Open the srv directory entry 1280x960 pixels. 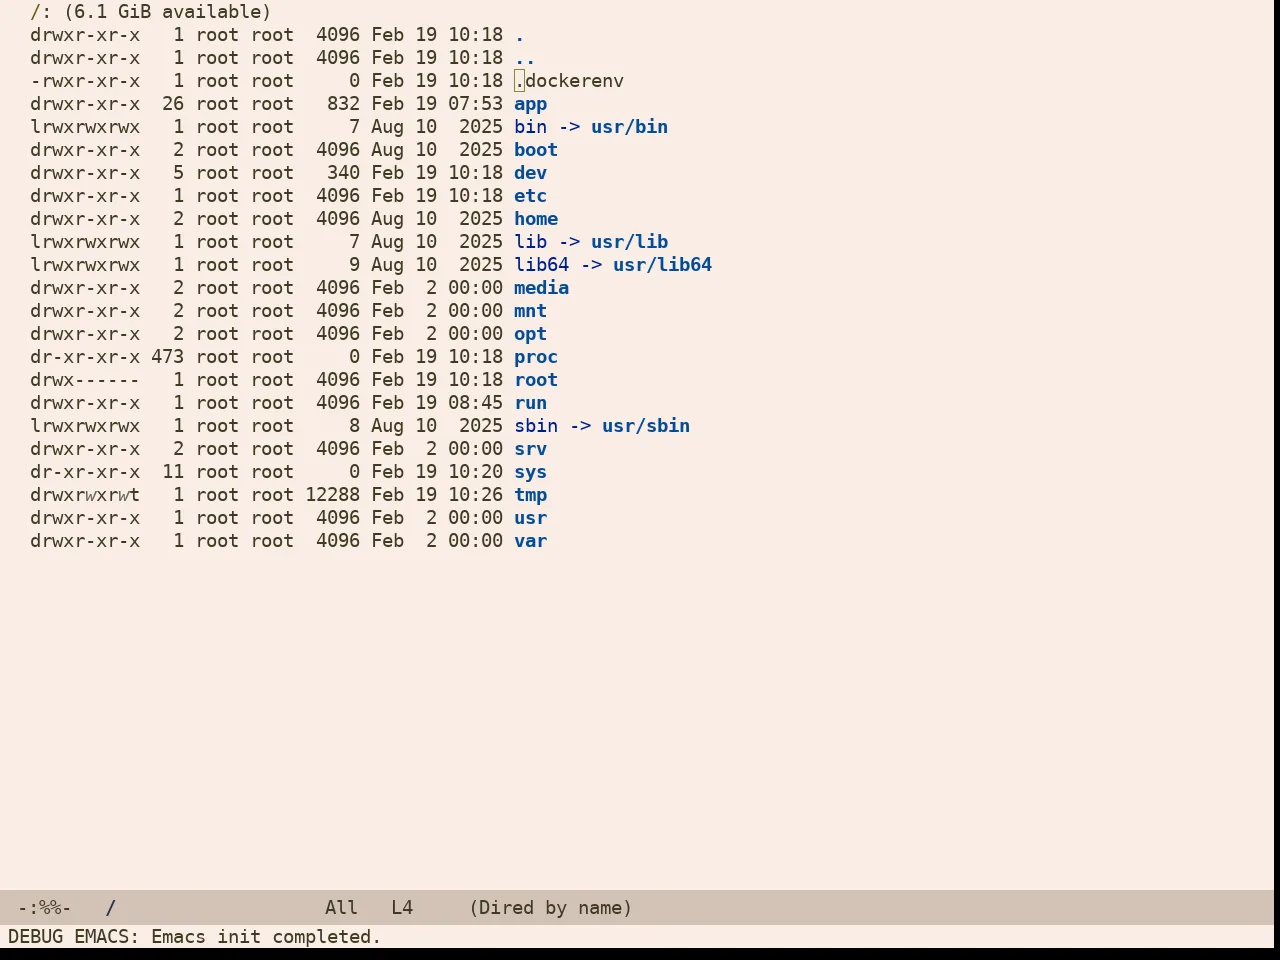pyautogui.click(x=530, y=449)
